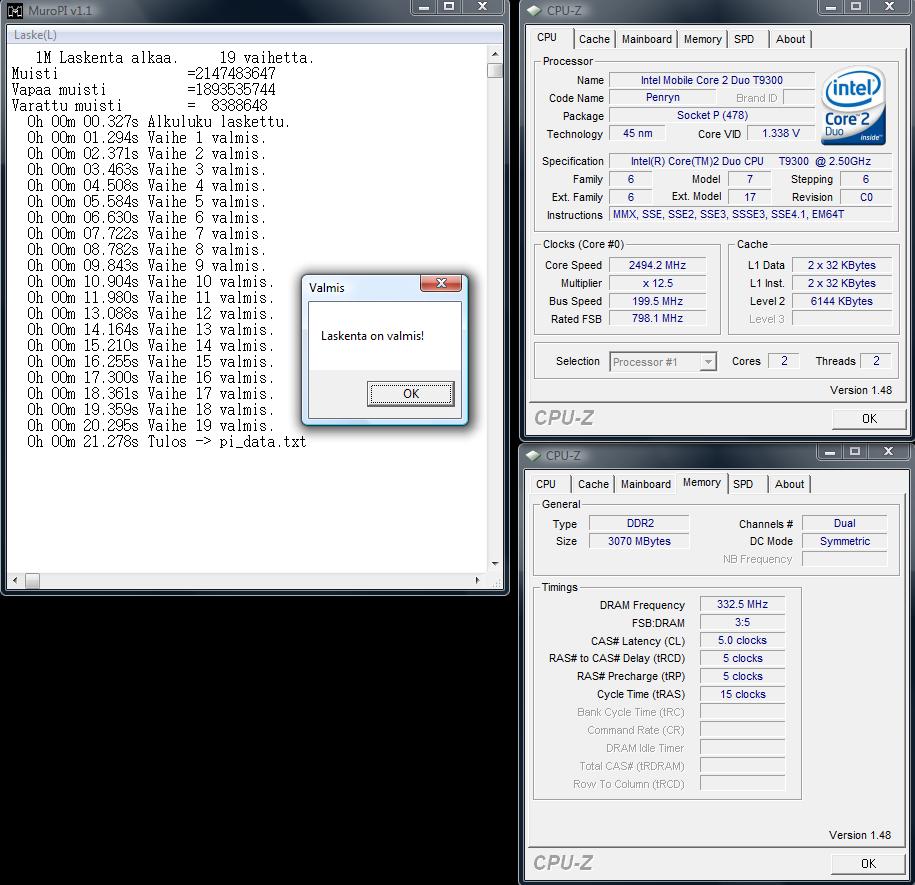915x885 pixels.
Task: Open Memory tab in upper CPU-Z window
Action: click(x=703, y=39)
